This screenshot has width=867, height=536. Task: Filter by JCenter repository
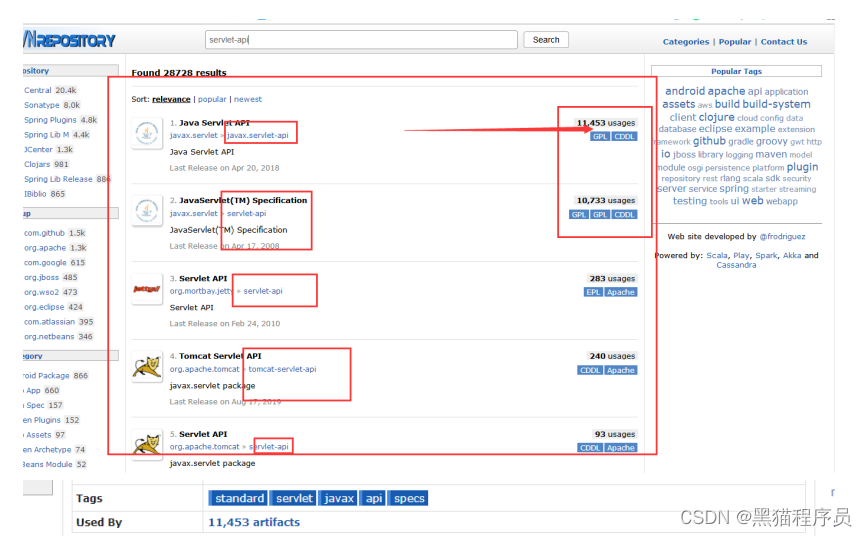[x=38, y=149]
